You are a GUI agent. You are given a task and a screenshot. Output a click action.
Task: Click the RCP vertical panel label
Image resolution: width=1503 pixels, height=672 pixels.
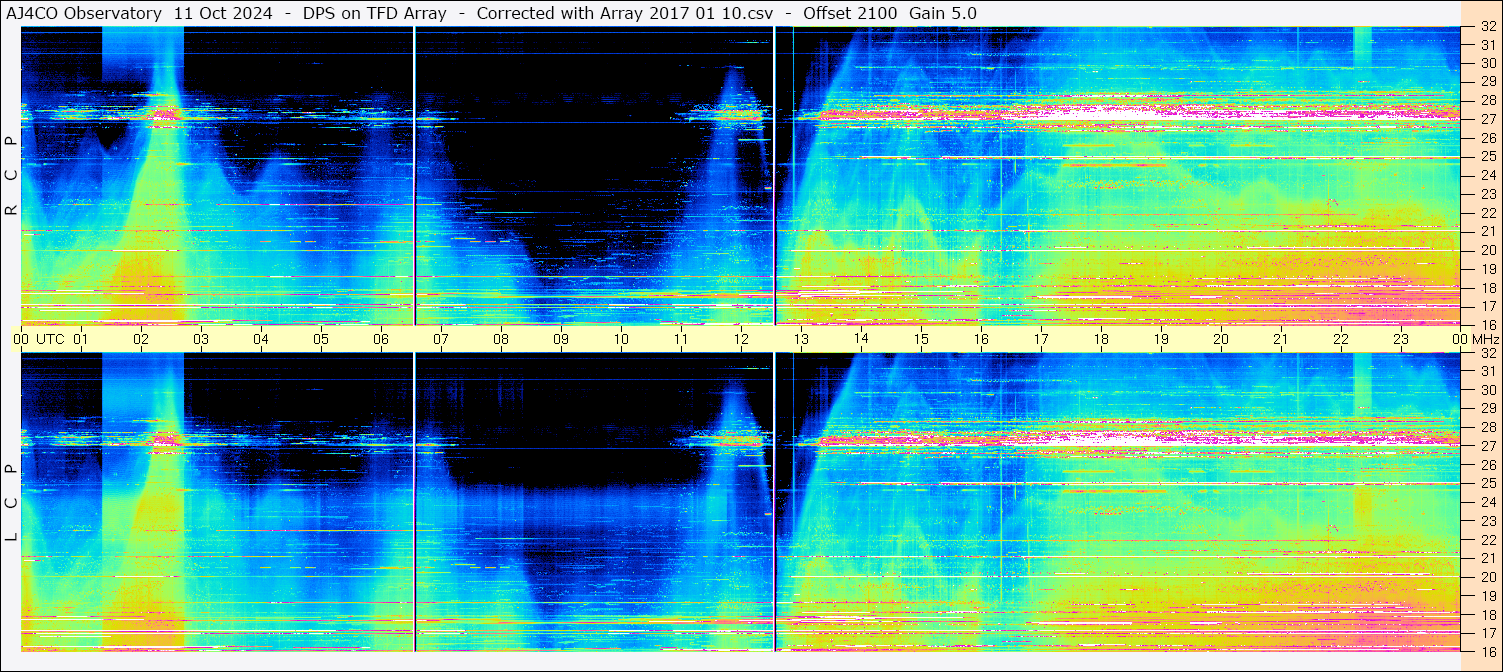pos(11,176)
